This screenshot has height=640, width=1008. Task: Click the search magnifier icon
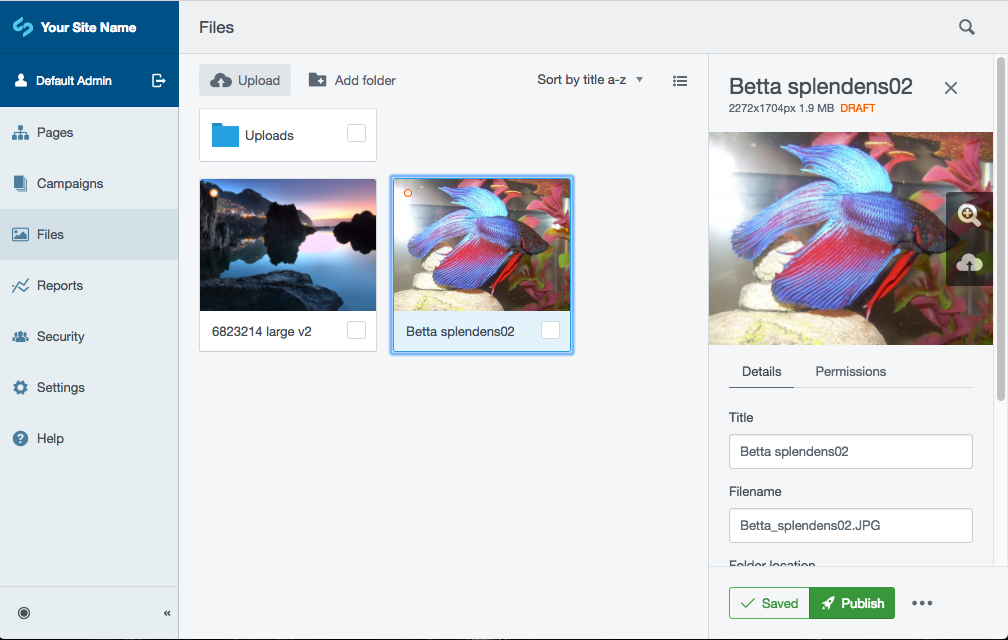pos(966,27)
